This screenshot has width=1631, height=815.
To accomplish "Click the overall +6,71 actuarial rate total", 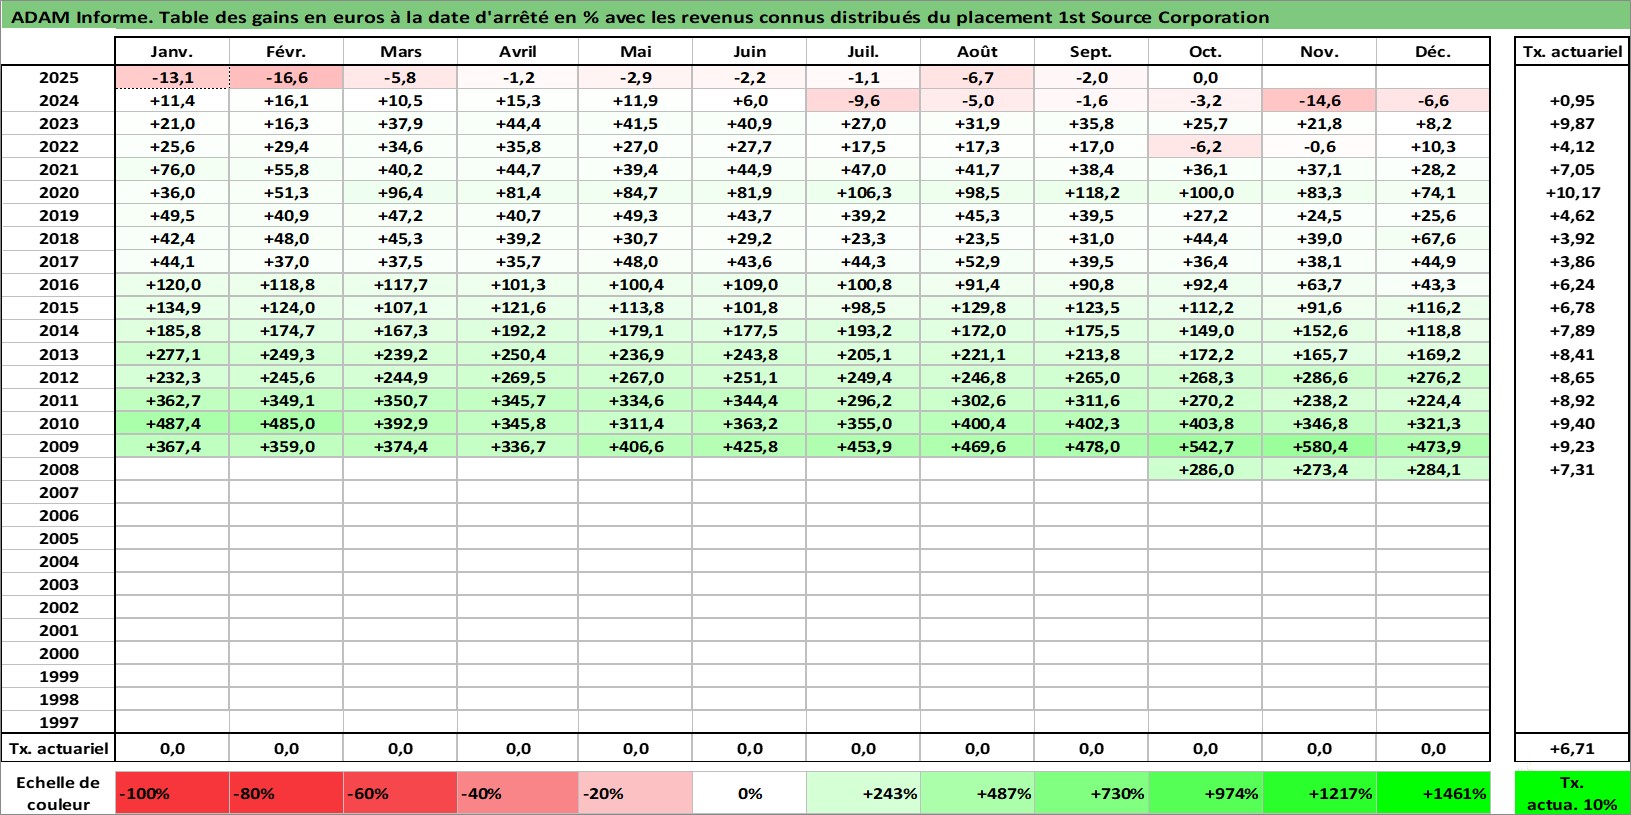I will tap(1572, 748).
